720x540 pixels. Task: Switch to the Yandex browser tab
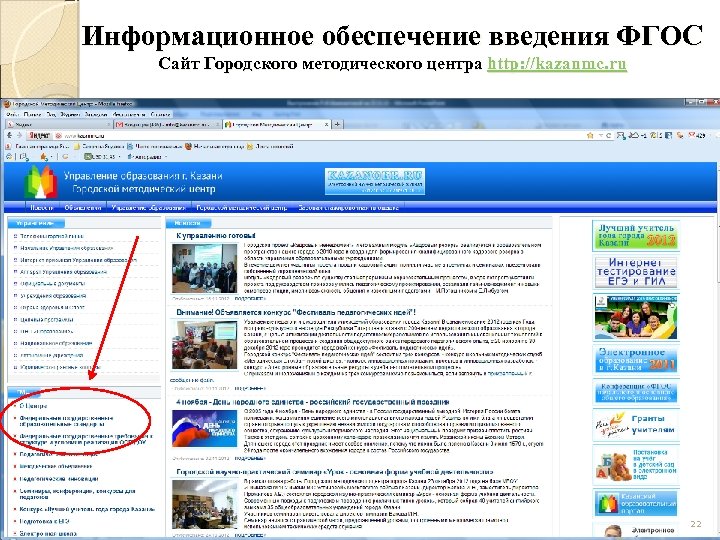pyautogui.click(x=58, y=124)
